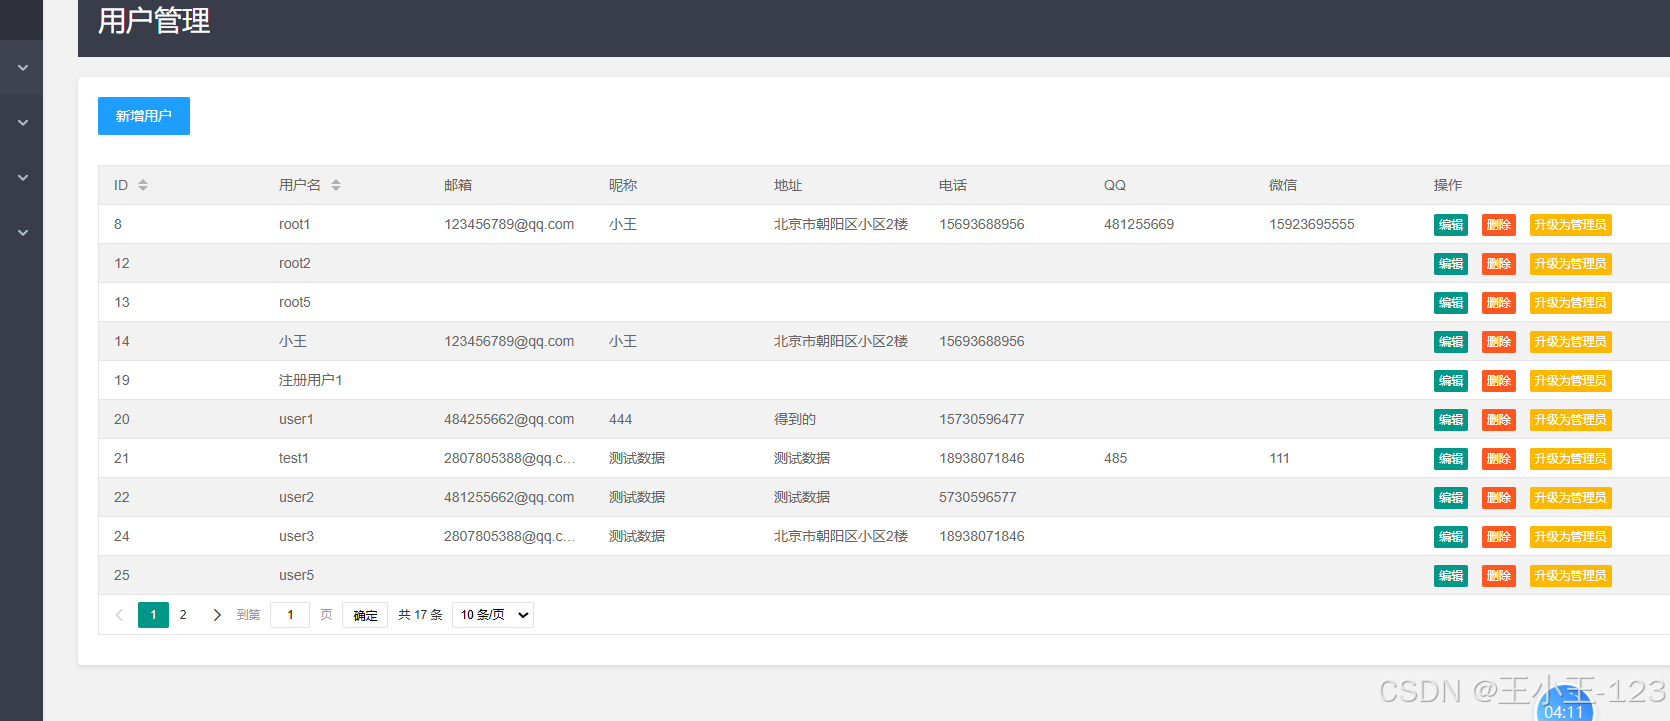Sort table by ID column arrows
Screen dimensions: 1670x721
pos(143,185)
